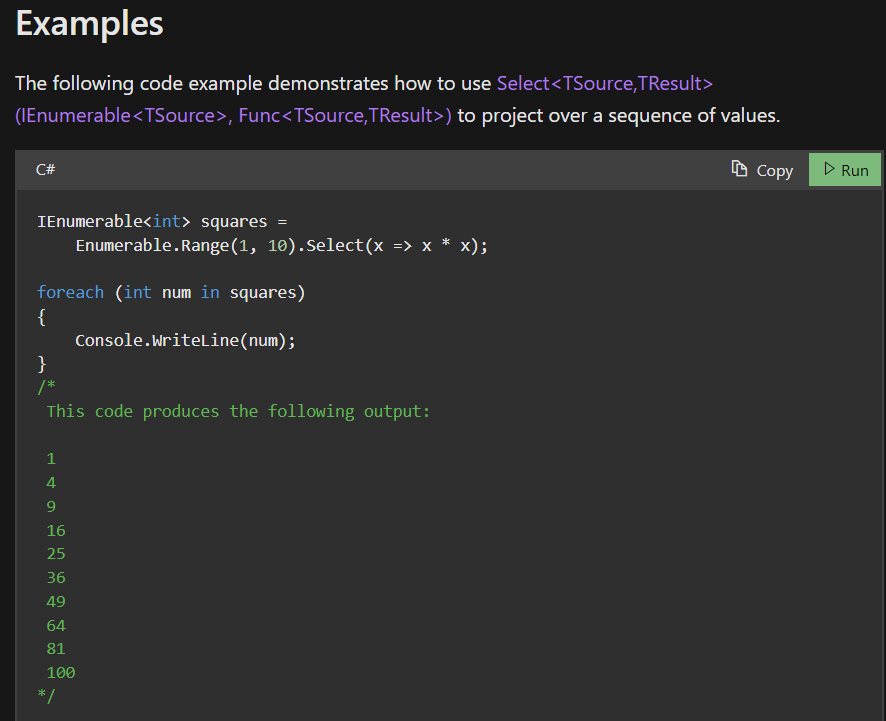
Task: Click the IEnumerable<int> squares declaration line
Action: pos(162,221)
